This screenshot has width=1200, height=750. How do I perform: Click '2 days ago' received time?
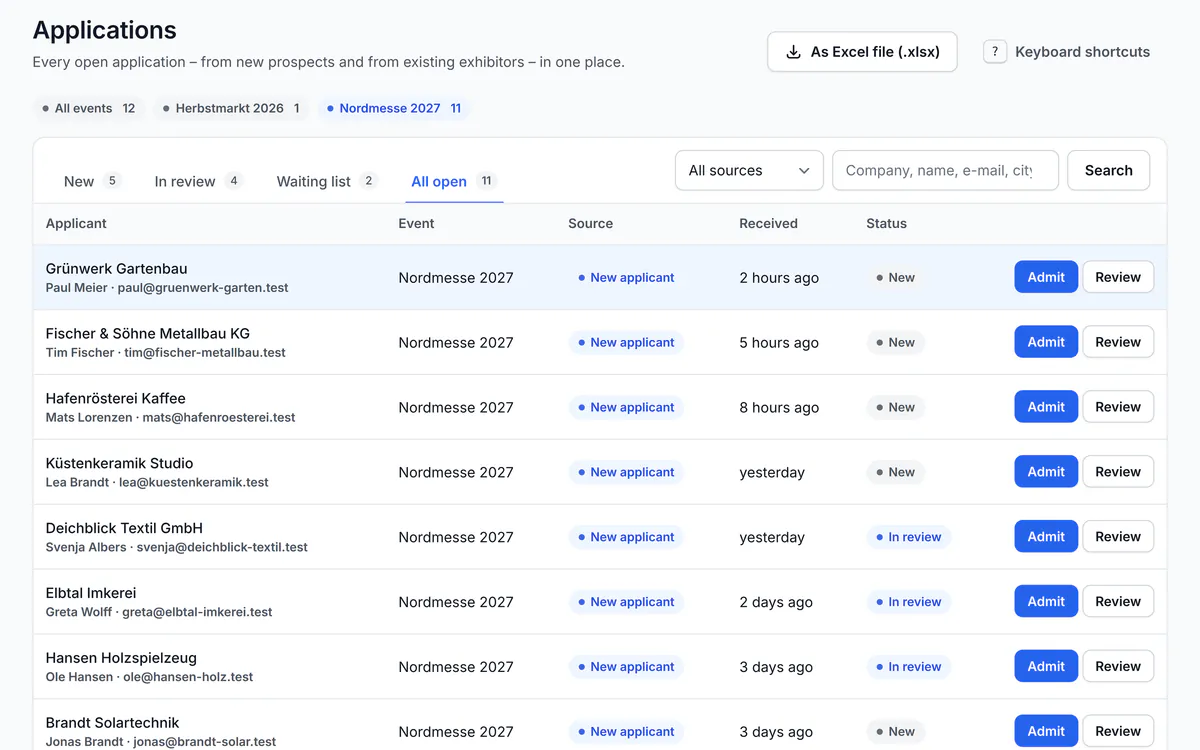[776, 602]
